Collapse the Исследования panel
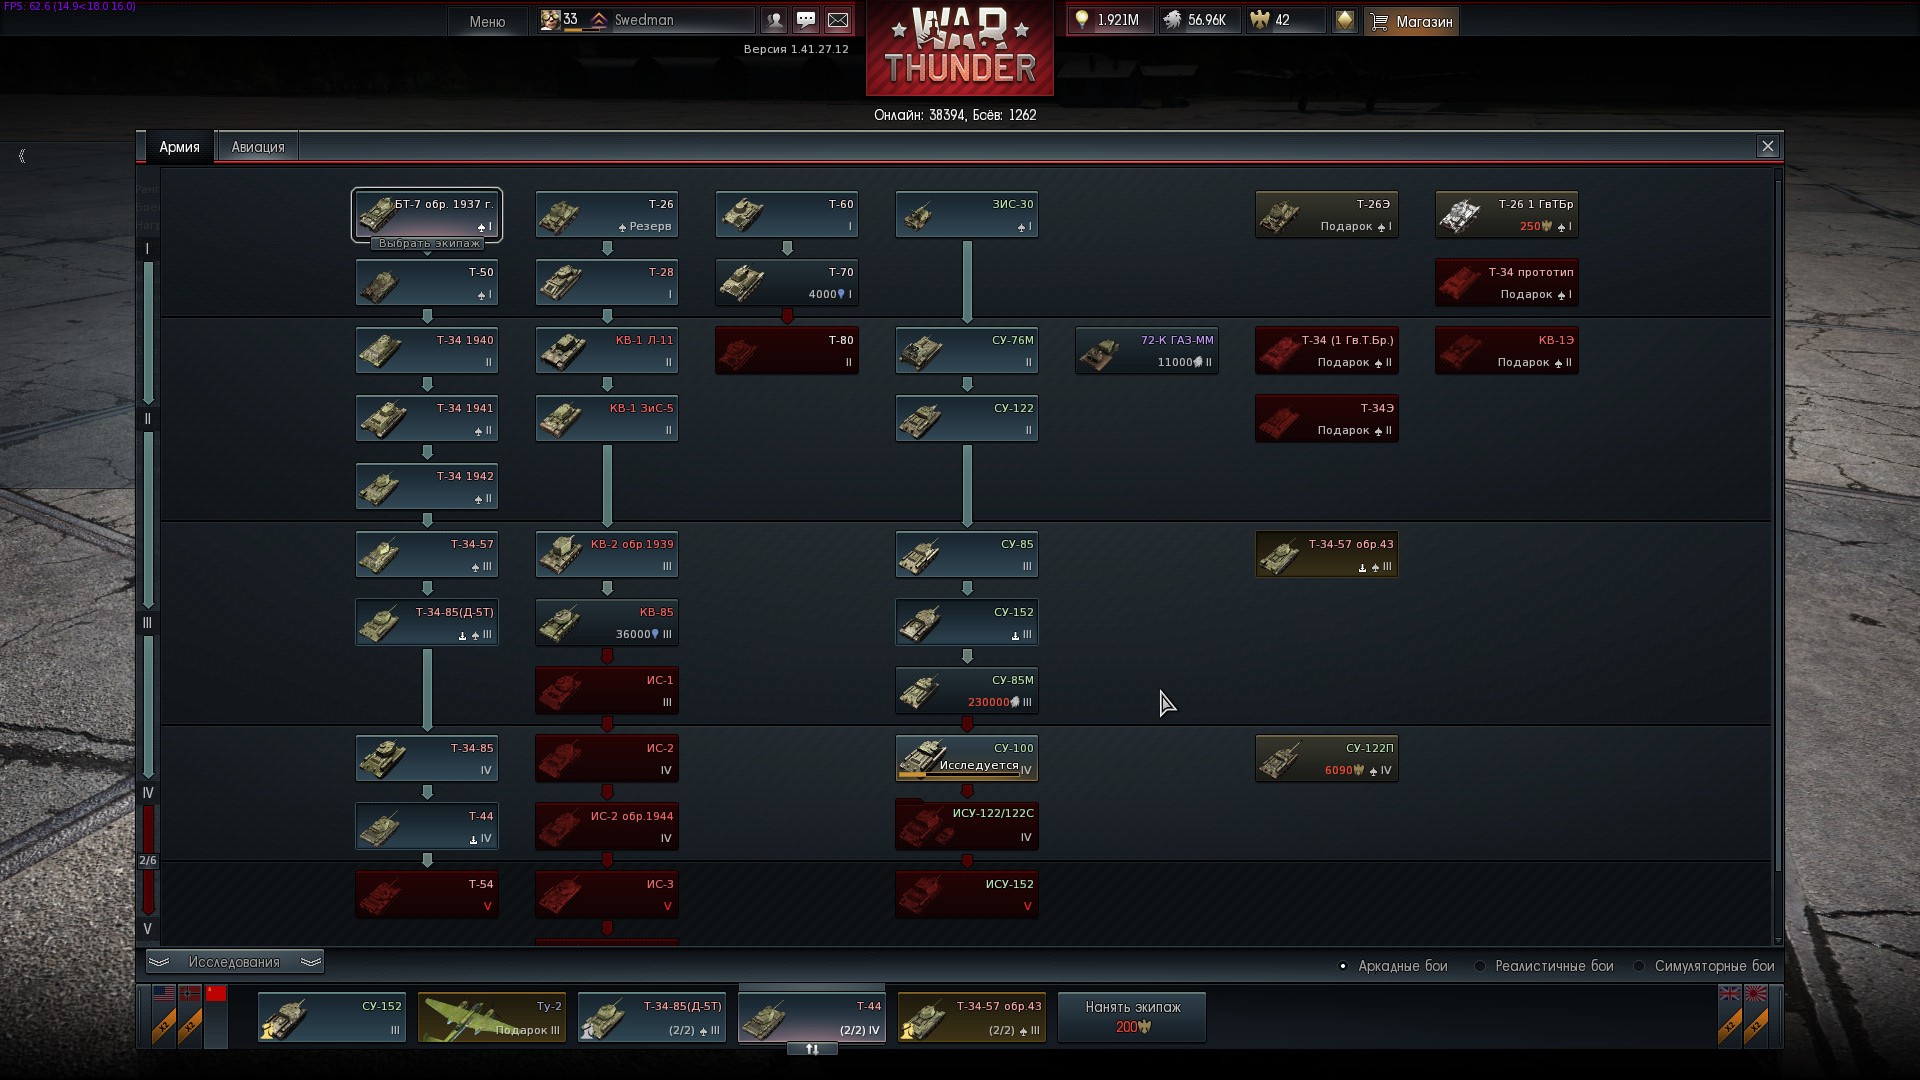The image size is (1920, 1080). [234, 962]
